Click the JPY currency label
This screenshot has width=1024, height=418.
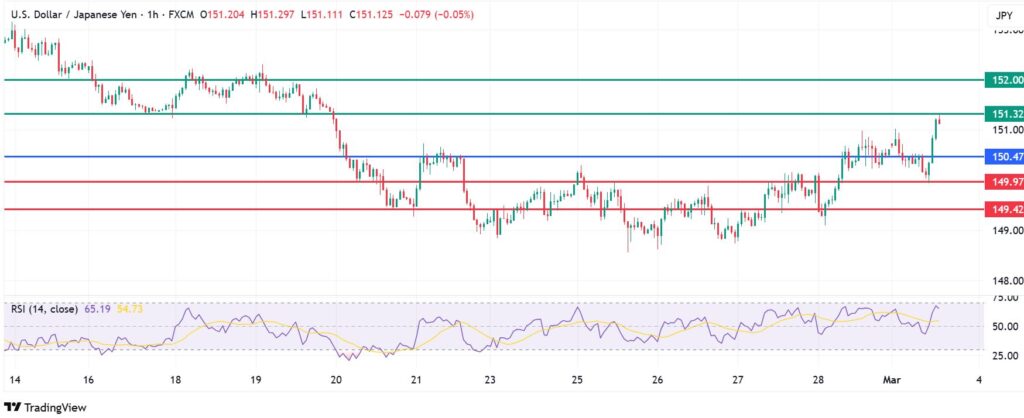point(1003,15)
